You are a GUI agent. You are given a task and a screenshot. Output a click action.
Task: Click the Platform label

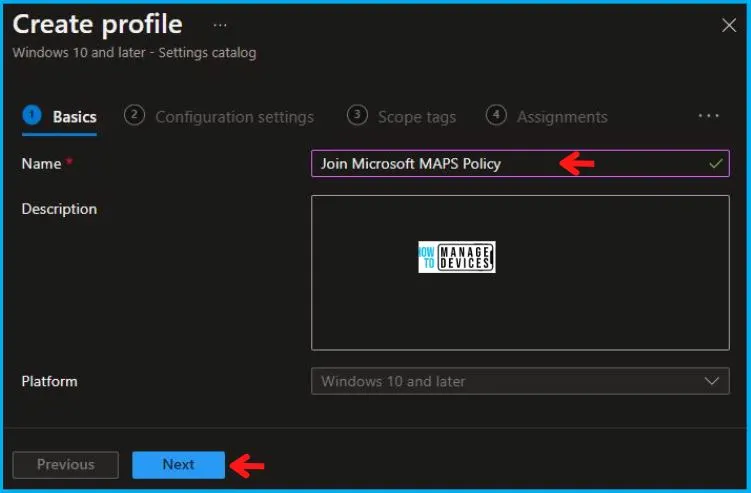(x=49, y=381)
